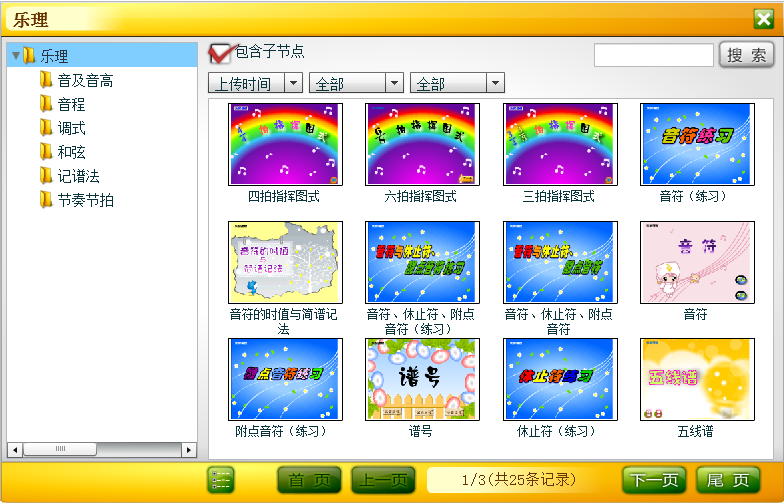Open 音符的时值与简谱记法 thumbnail
Image resolution: width=784 pixels, height=504 pixels.
point(285,262)
